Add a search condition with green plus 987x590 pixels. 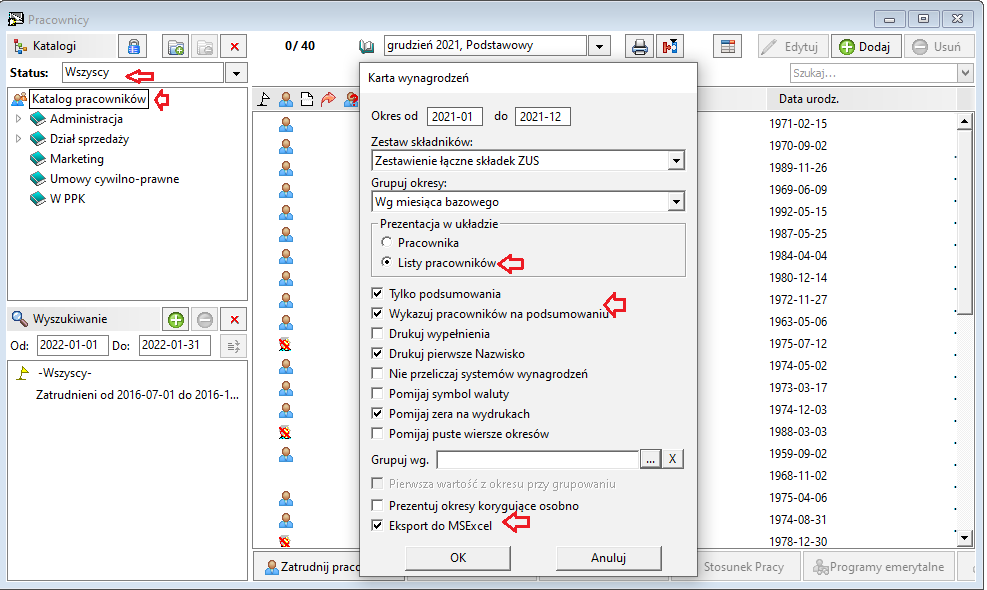(x=176, y=319)
